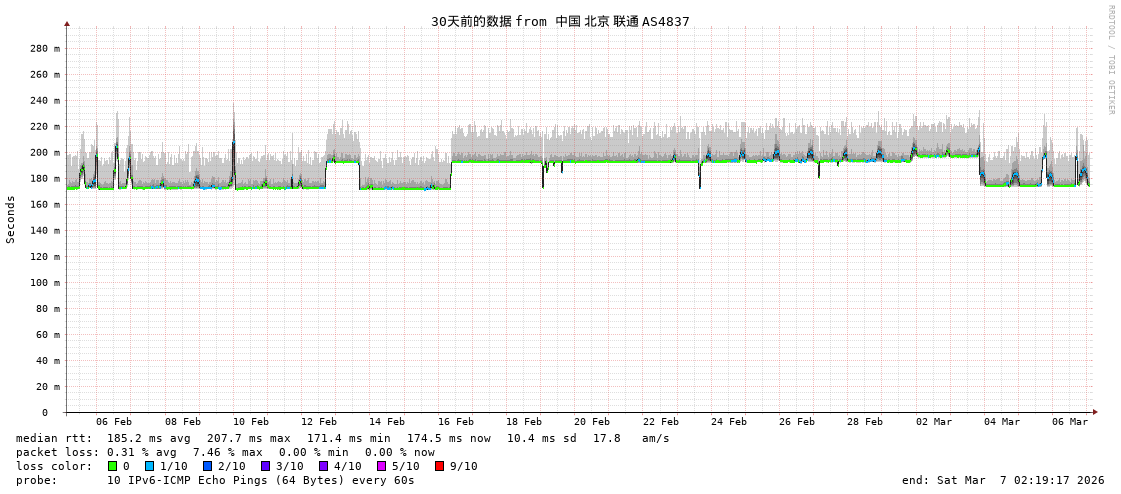The width and height of the screenshot is (1121, 494).
Task: Click the RRDTOOL / TOBI OETIKER watermark
Action: tap(1110, 60)
